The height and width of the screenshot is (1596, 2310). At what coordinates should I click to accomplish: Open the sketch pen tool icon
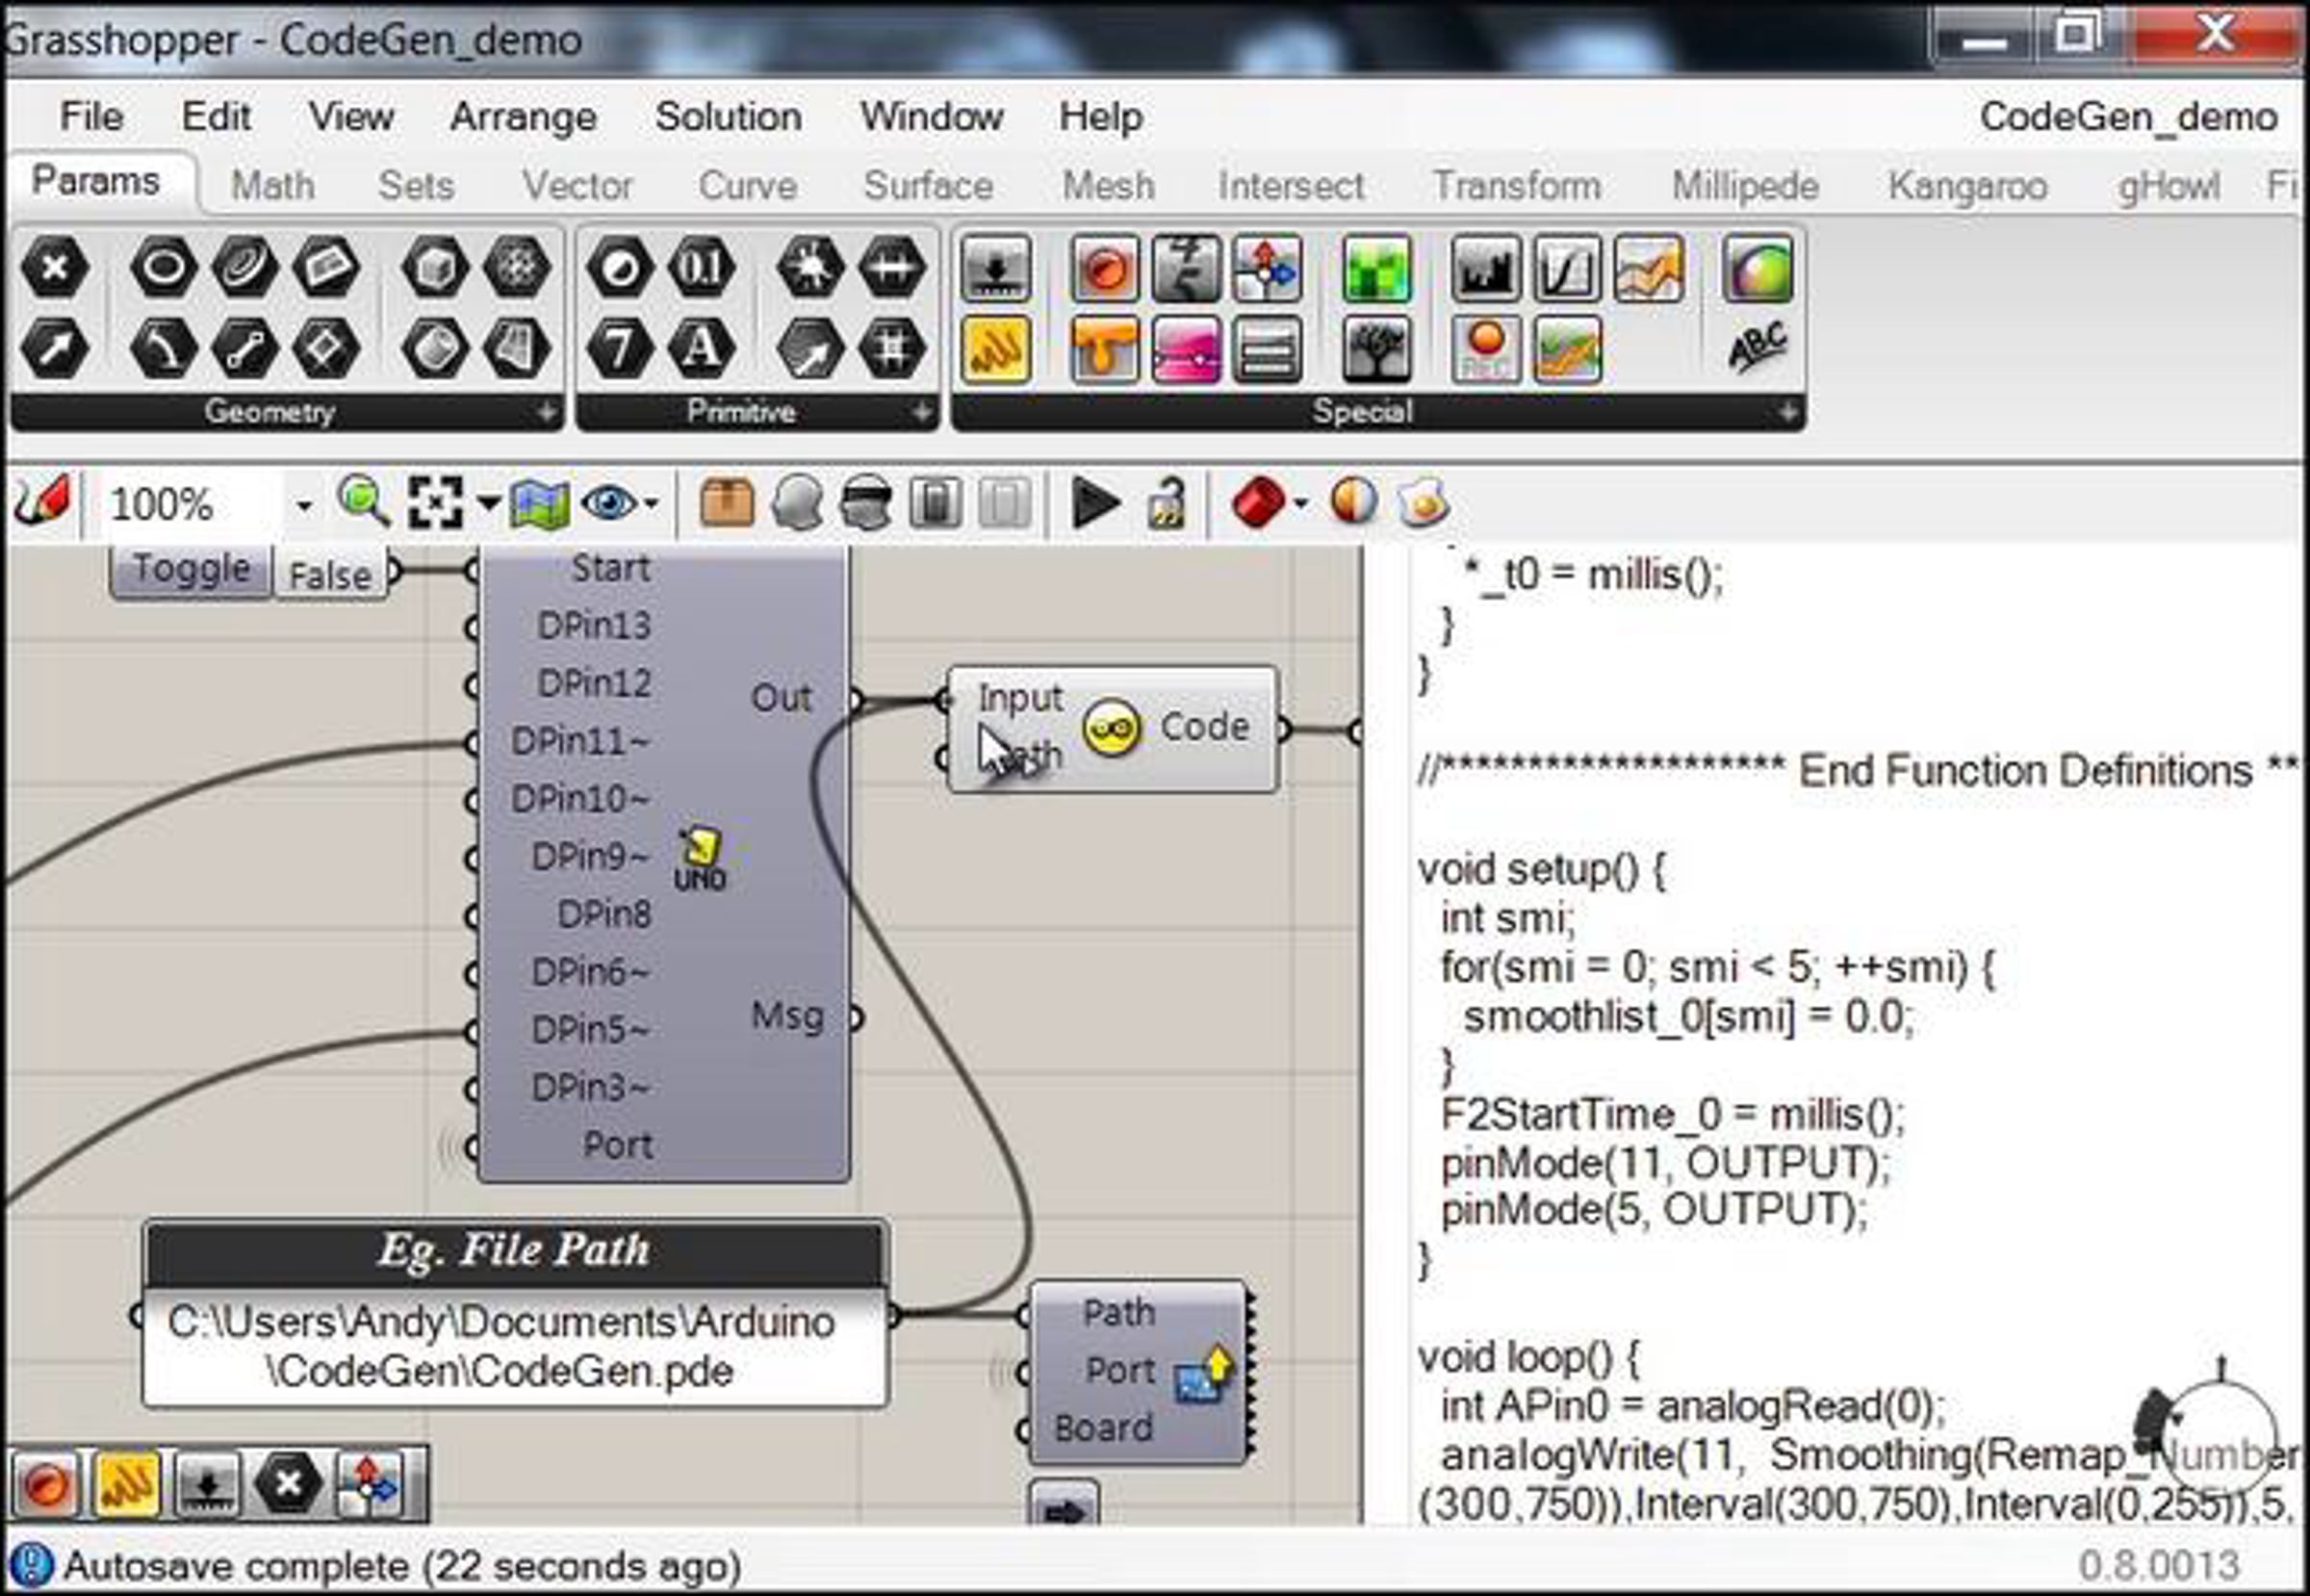click(42, 500)
